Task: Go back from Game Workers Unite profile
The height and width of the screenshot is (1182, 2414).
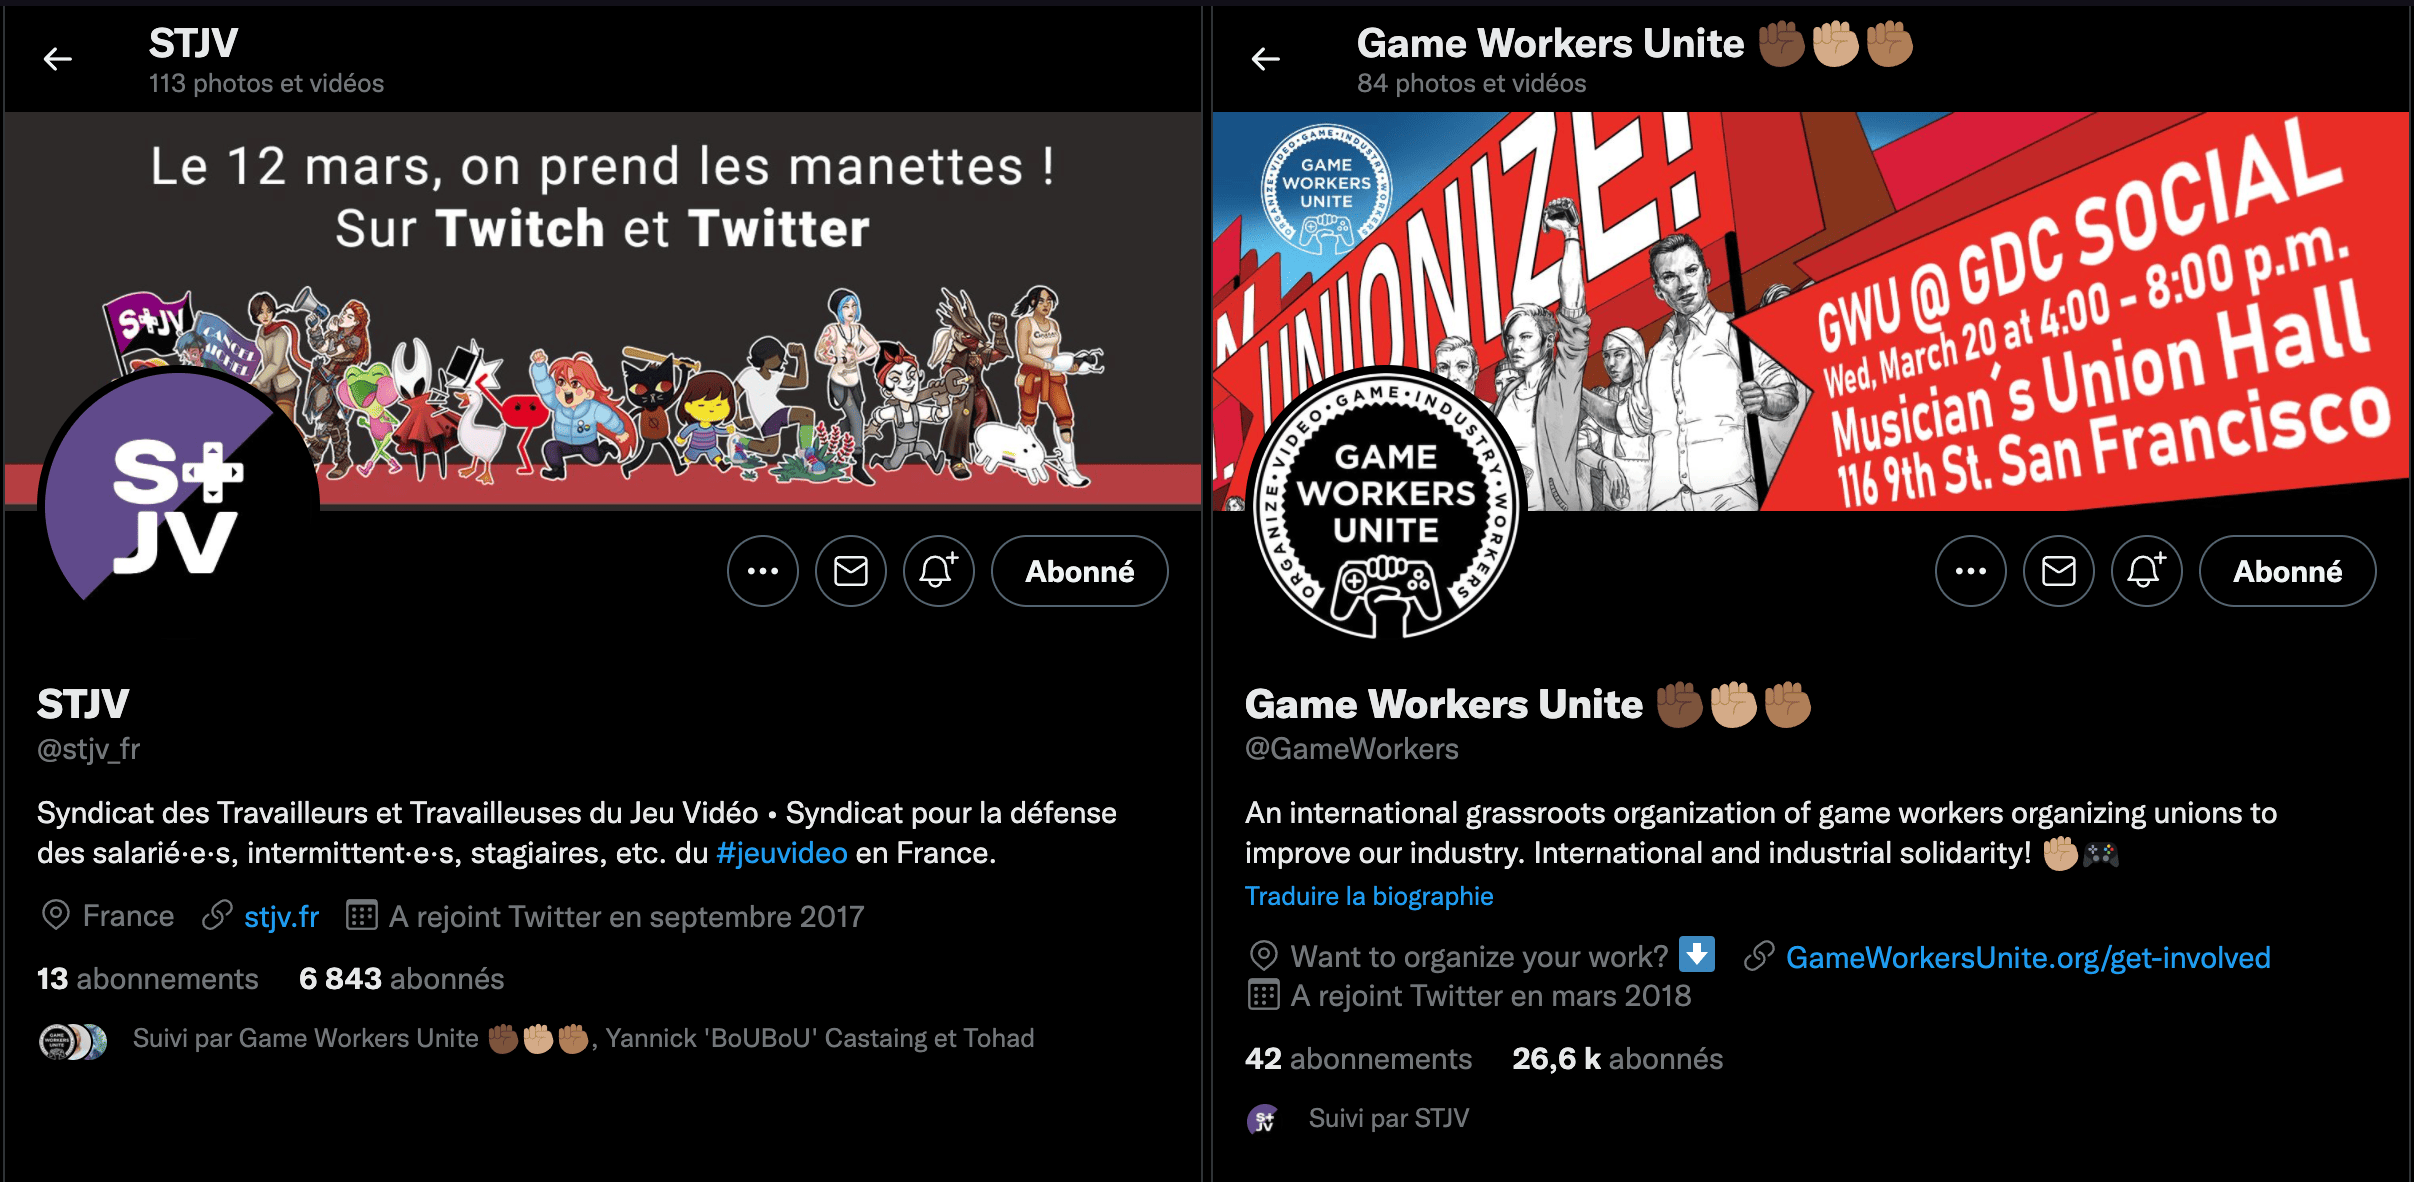Action: click(1266, 60)
